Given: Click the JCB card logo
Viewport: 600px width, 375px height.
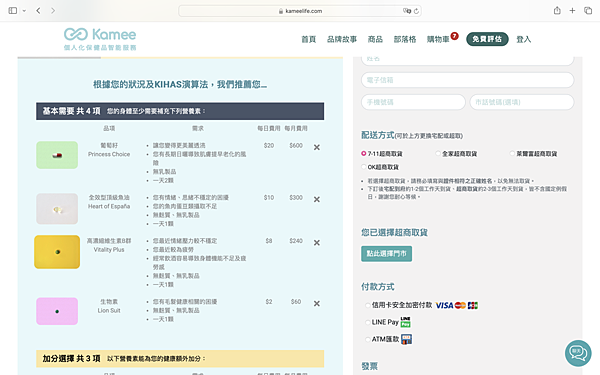Looking at the screenshot, I should click(x=473, y=305).
